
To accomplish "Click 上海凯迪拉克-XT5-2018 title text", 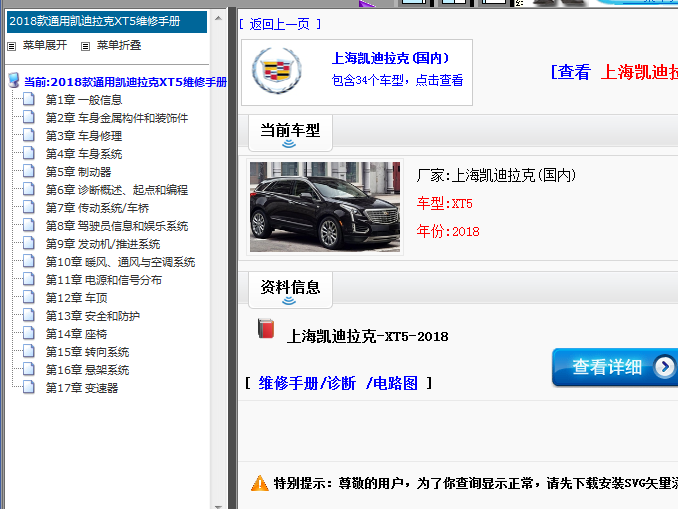I will point(368,336).
